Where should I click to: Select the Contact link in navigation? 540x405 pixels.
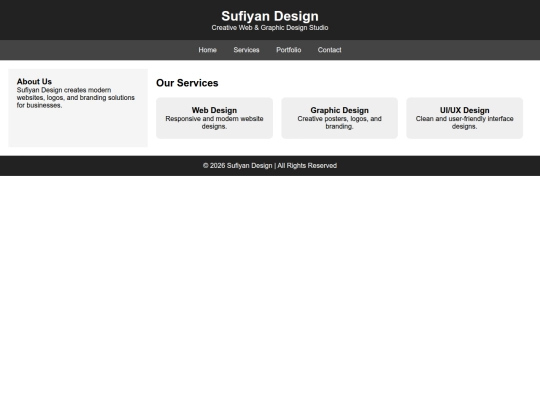(330, 50)
